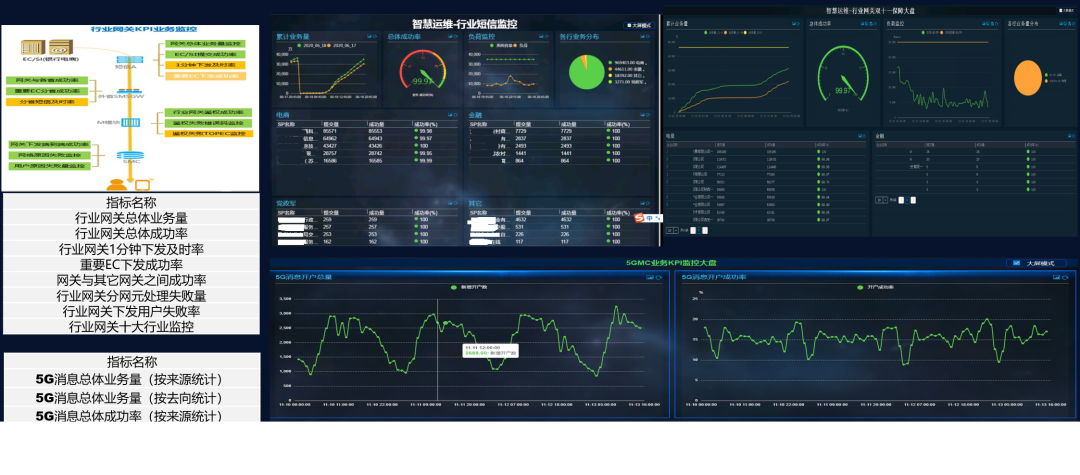Refresh the 各行业务分布 pie panel
1080x475 pixels.
648,36
